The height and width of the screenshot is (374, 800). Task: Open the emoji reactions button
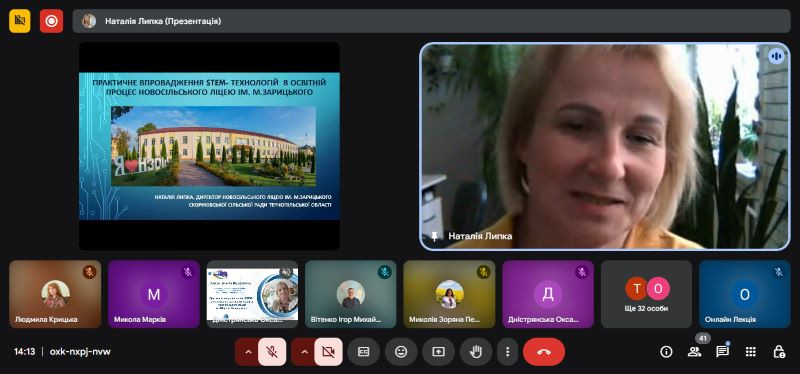pyautogui.click(x=401, y=352)
